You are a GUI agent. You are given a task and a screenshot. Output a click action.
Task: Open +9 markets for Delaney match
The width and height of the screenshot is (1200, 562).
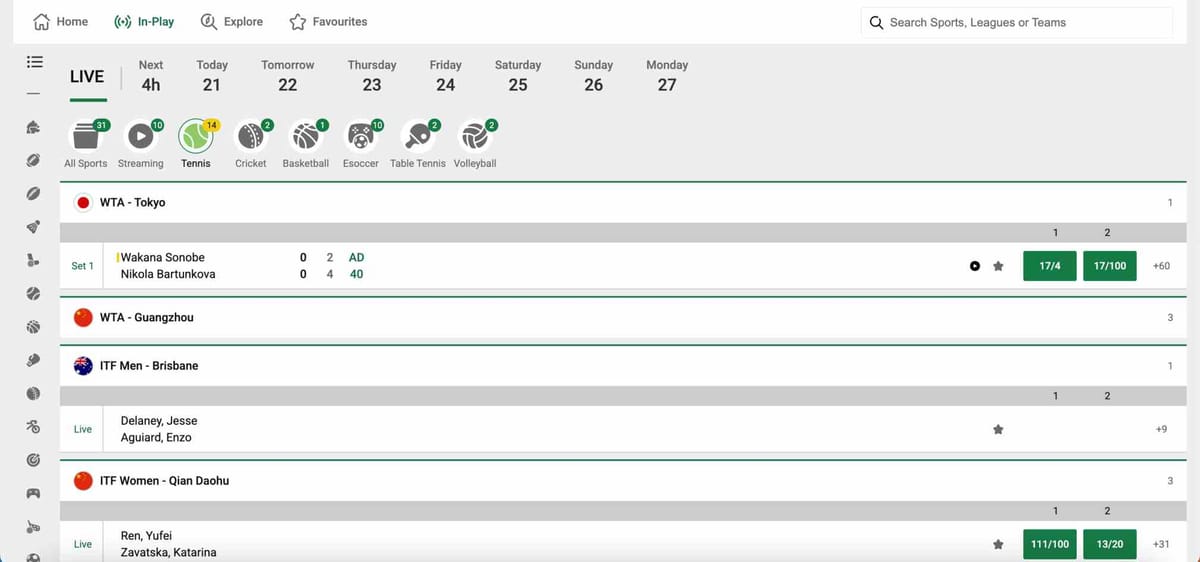[x=1161, y=429]
